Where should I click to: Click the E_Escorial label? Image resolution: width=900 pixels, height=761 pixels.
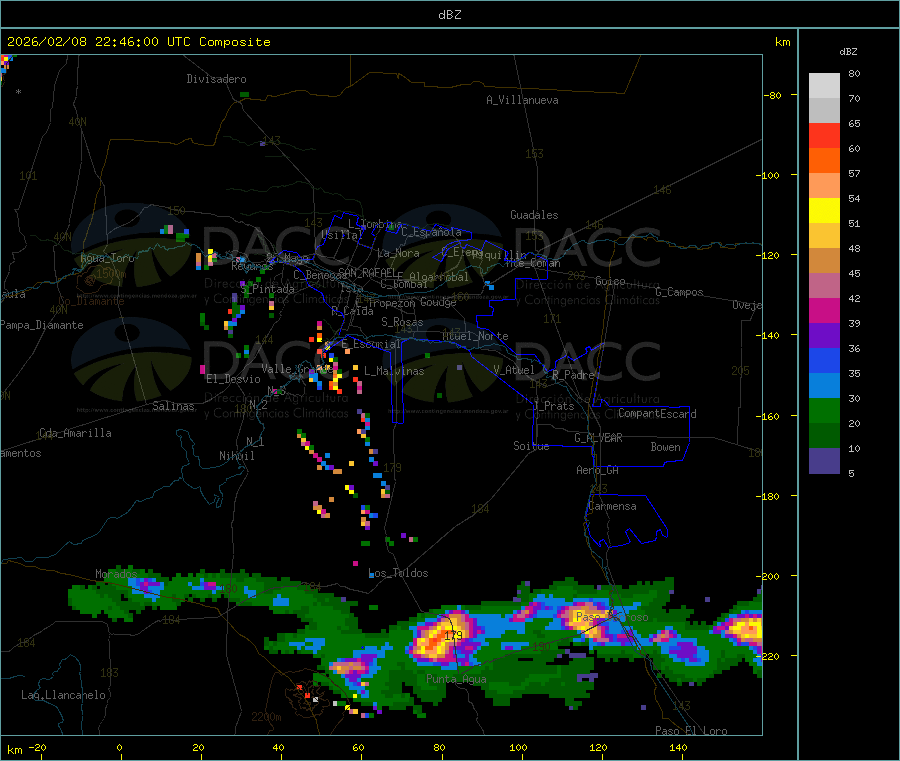click(371, 344)
